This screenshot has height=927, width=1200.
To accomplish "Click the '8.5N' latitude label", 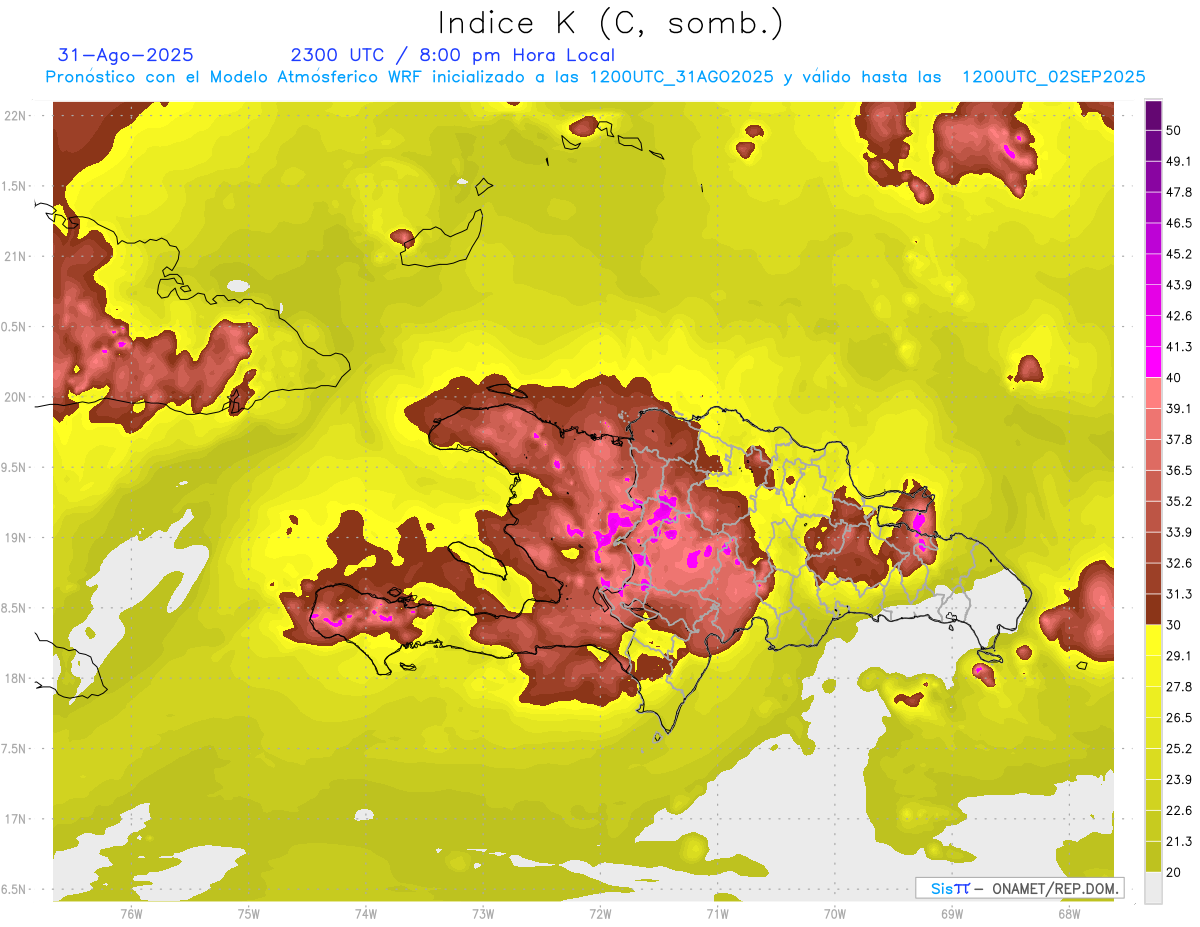I will click(x=16, y=608).
